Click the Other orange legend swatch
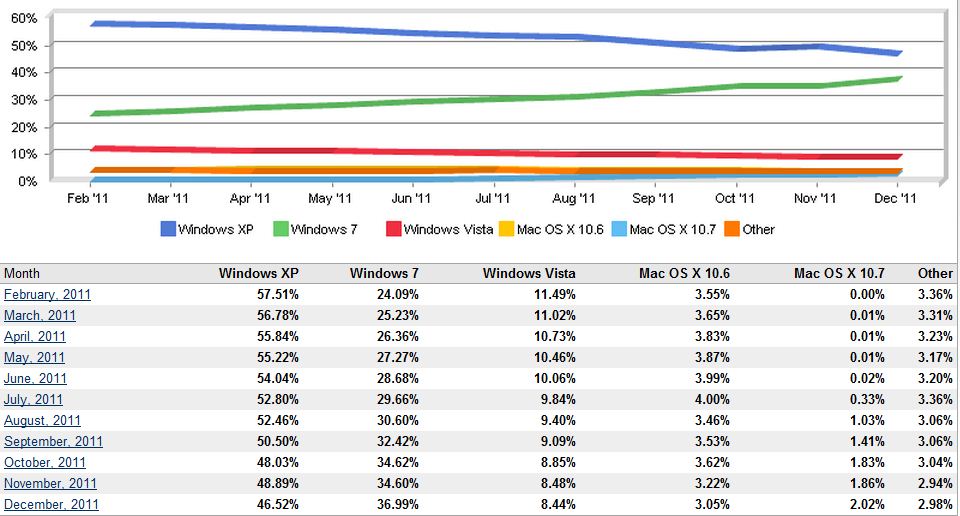The width and height of the screenshot is (960, 516). [x=731, y=229]
